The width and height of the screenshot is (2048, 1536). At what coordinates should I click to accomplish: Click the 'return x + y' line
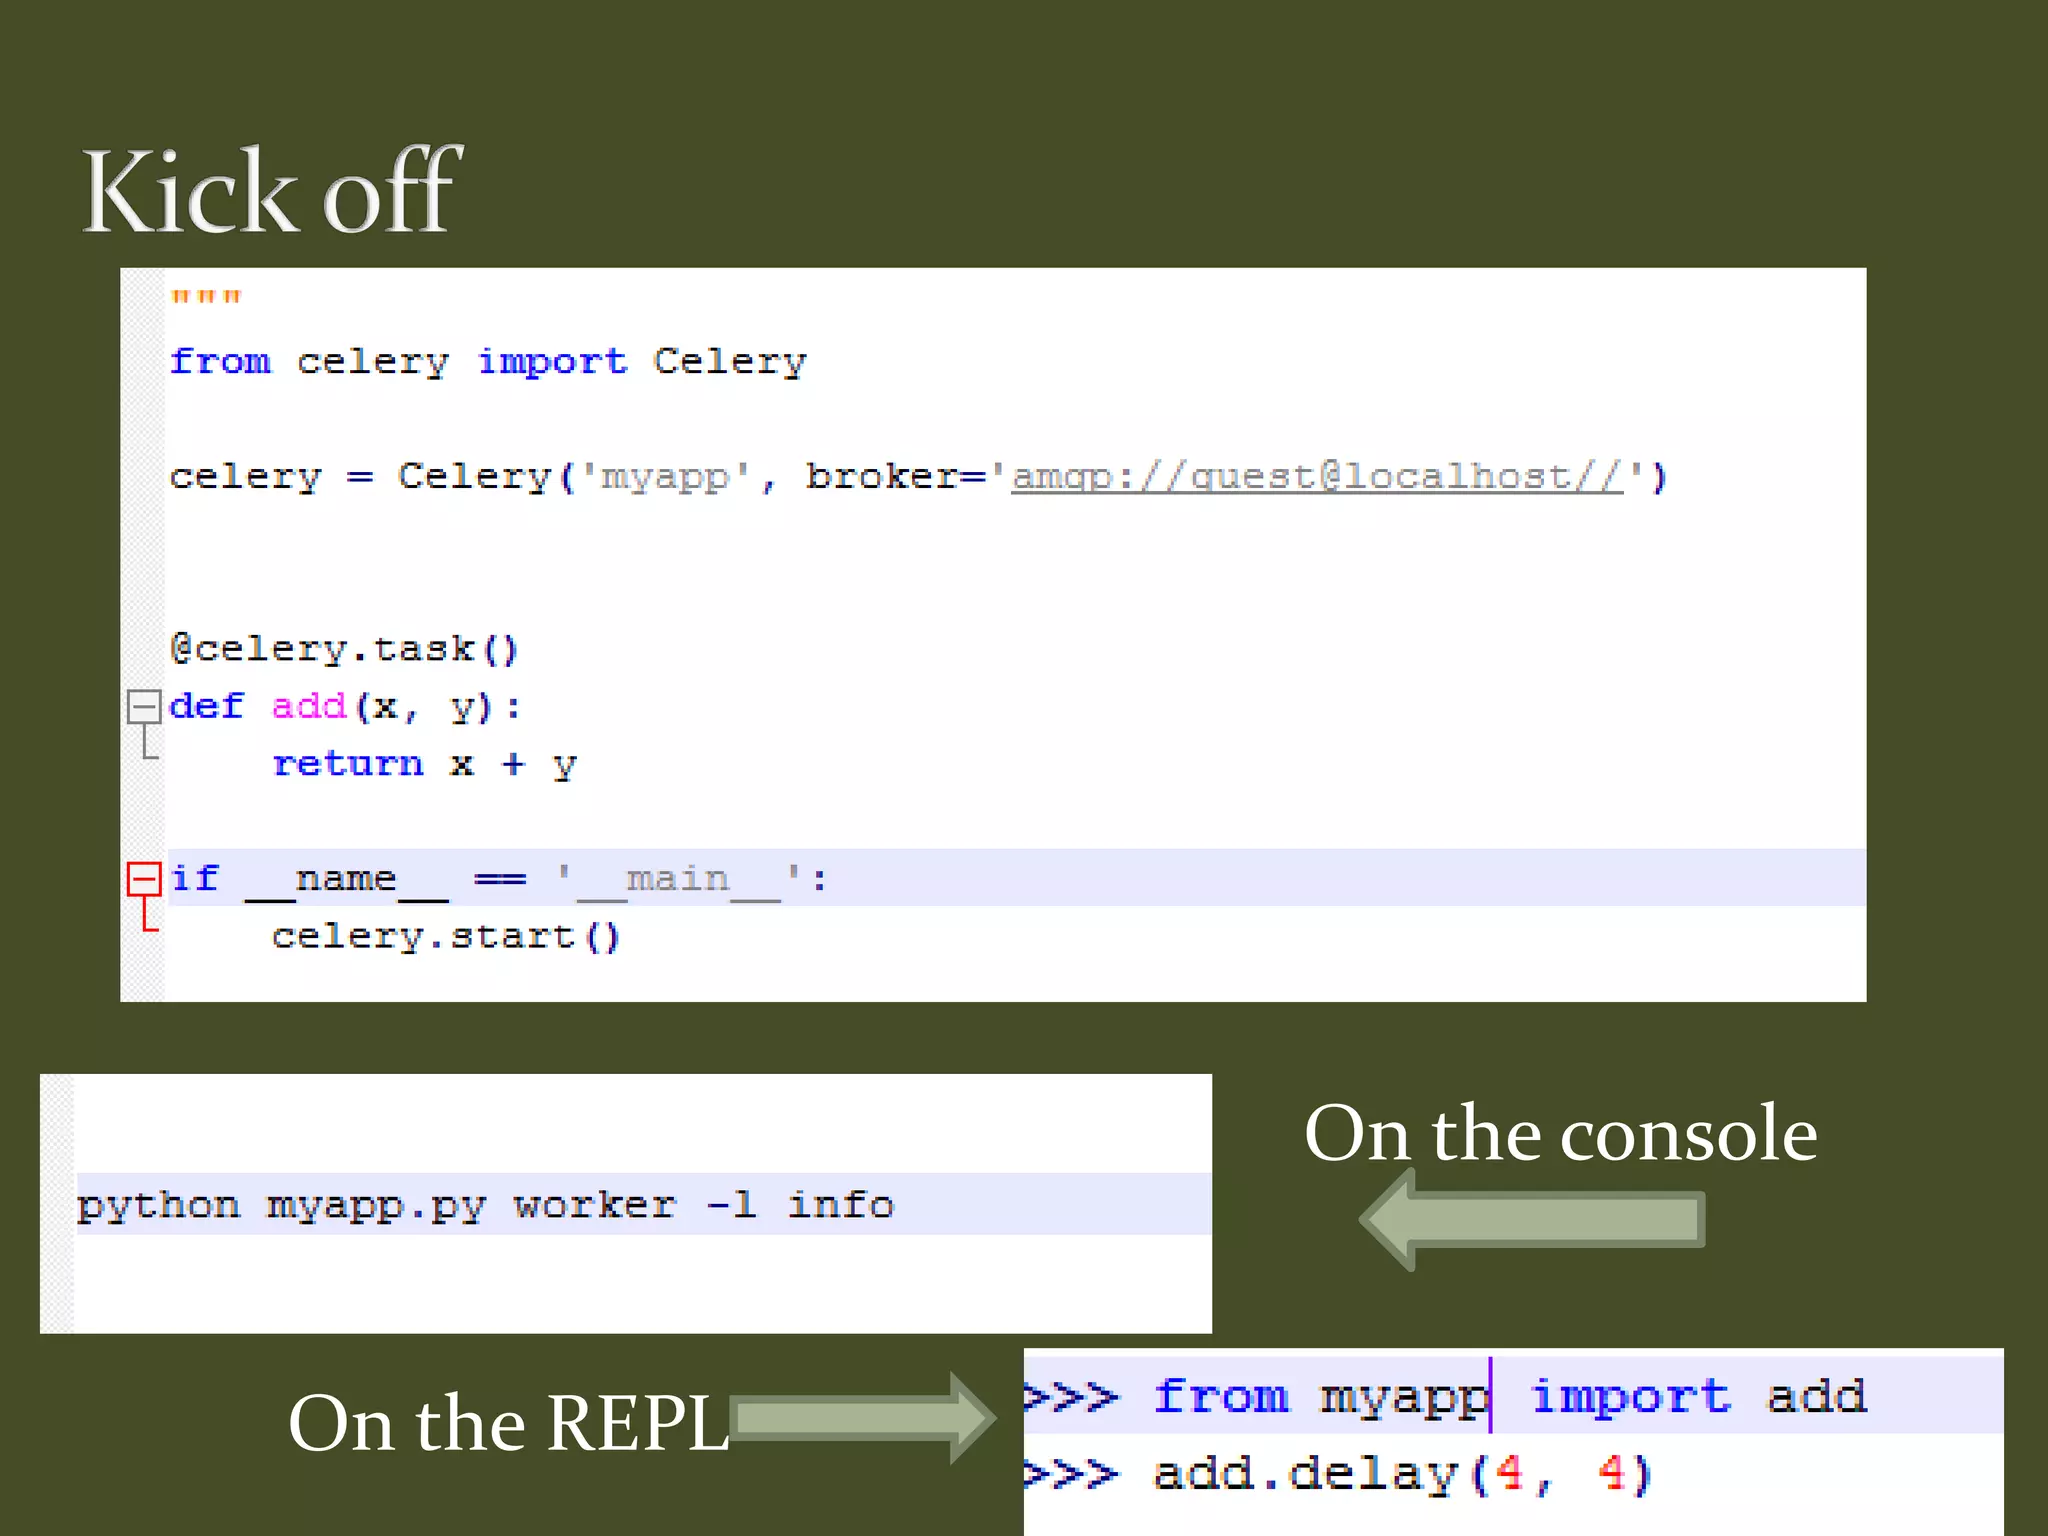(x=425, y=765)
